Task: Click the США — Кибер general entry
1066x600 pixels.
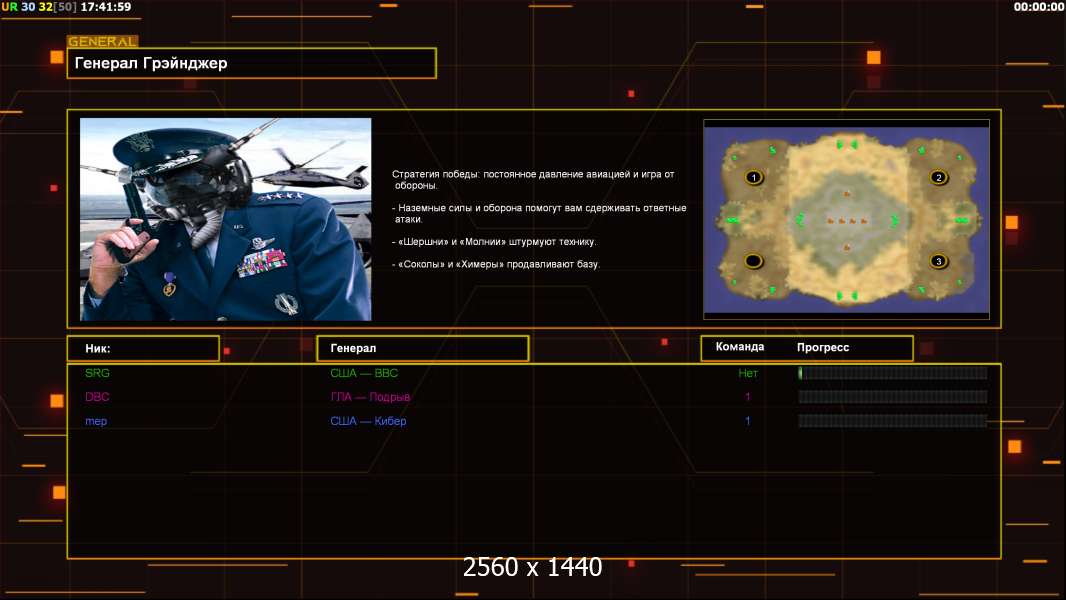Action: 368,421
